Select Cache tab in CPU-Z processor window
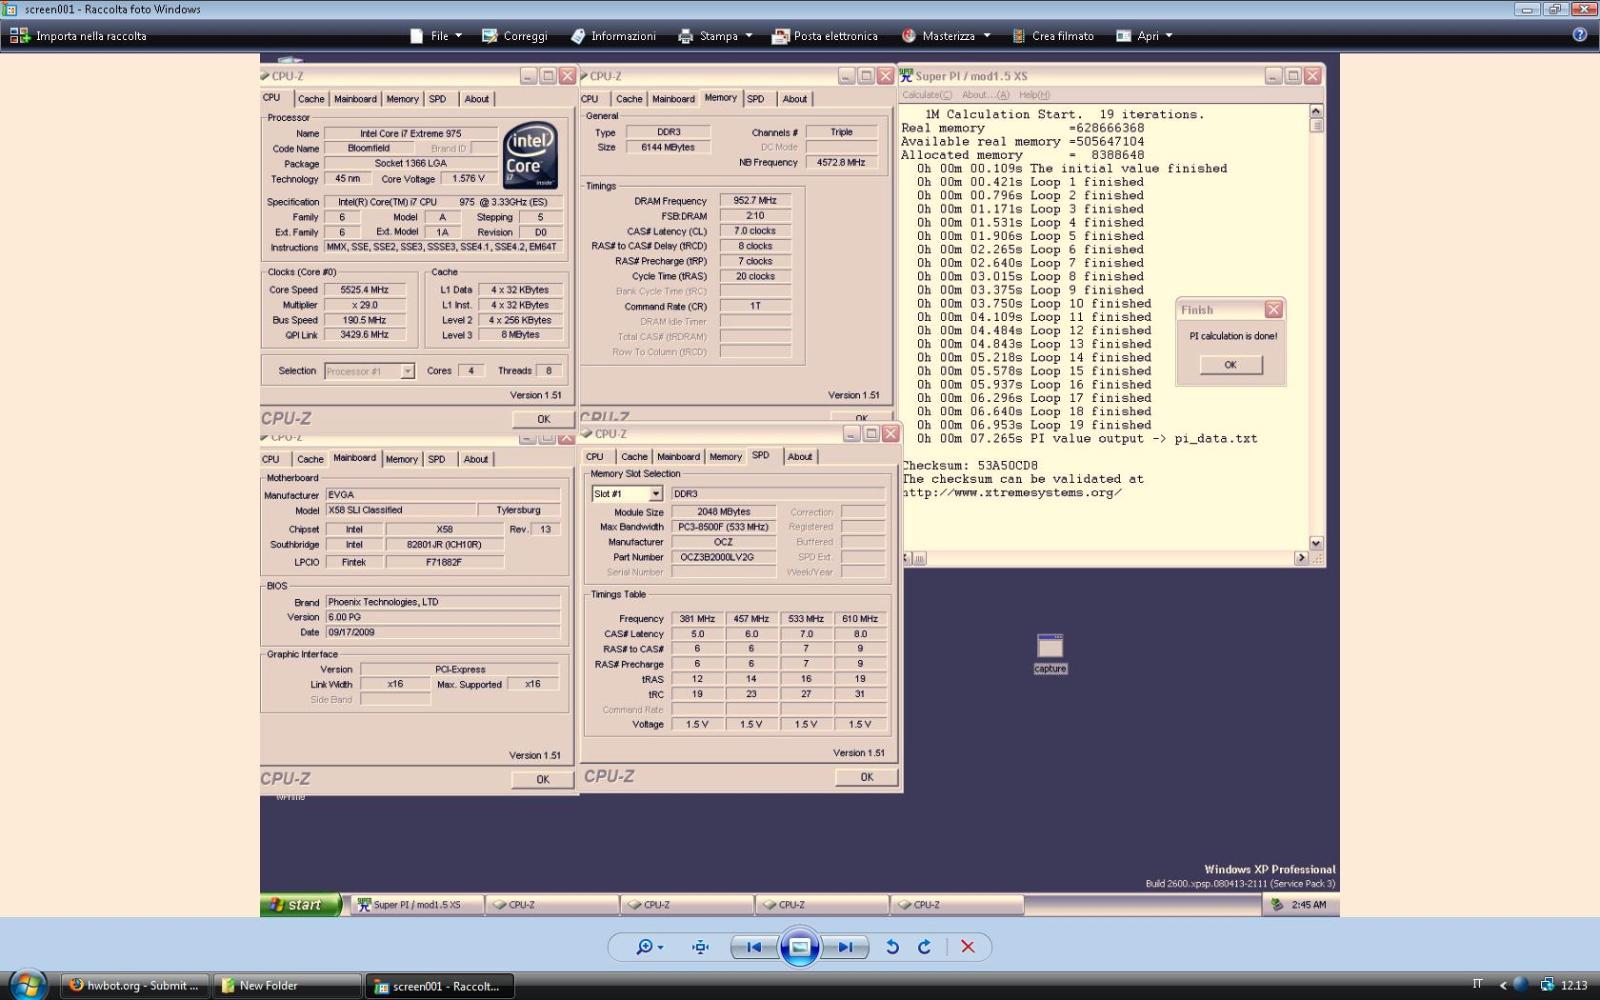 point(311,99)
